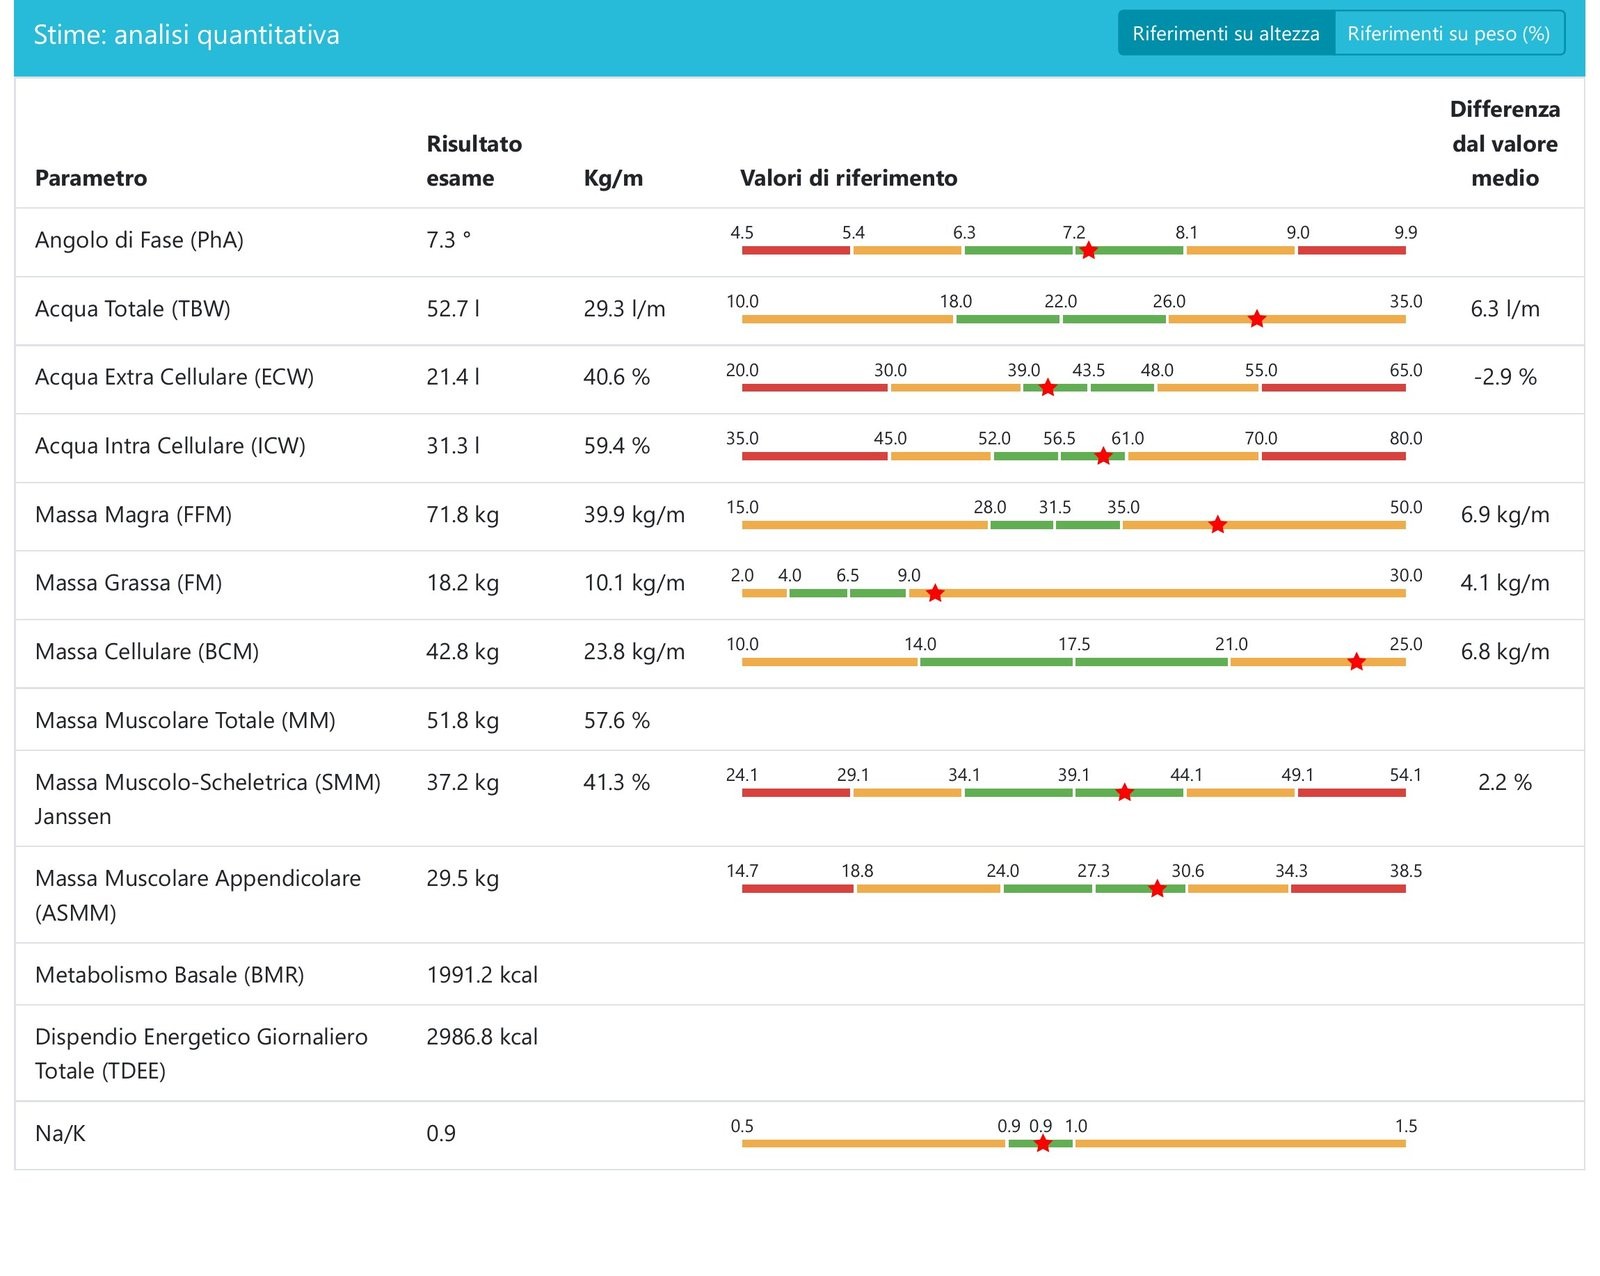Image resolution: width=1600 pixels, height=1276 pixels.
Task: Select the Metabolismo Basale (BMR) row
Action: click(x=799, y=974)
